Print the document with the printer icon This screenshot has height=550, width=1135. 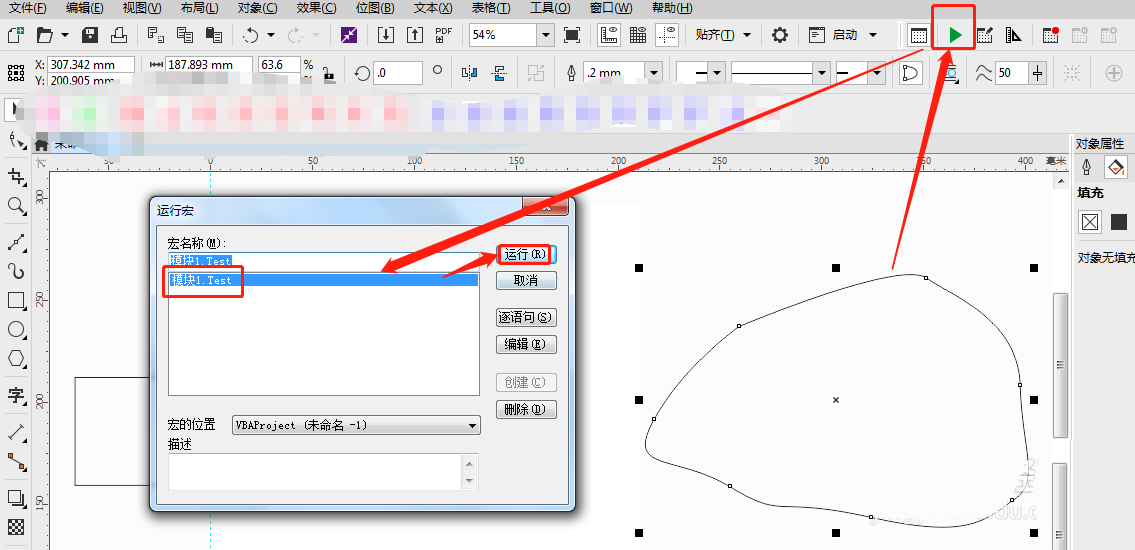119,35
